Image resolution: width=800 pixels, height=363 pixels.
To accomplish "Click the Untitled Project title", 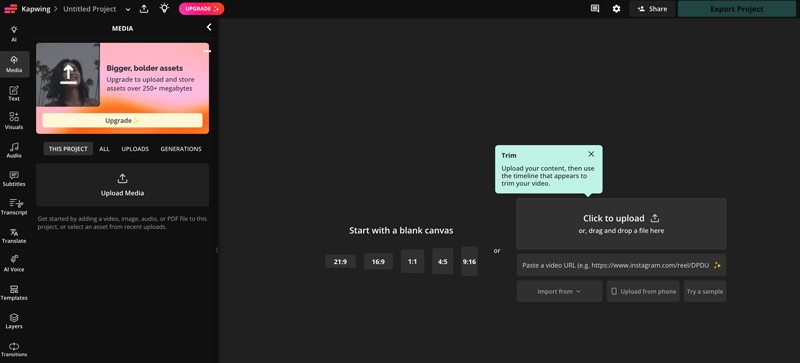I will pos(90,9).
